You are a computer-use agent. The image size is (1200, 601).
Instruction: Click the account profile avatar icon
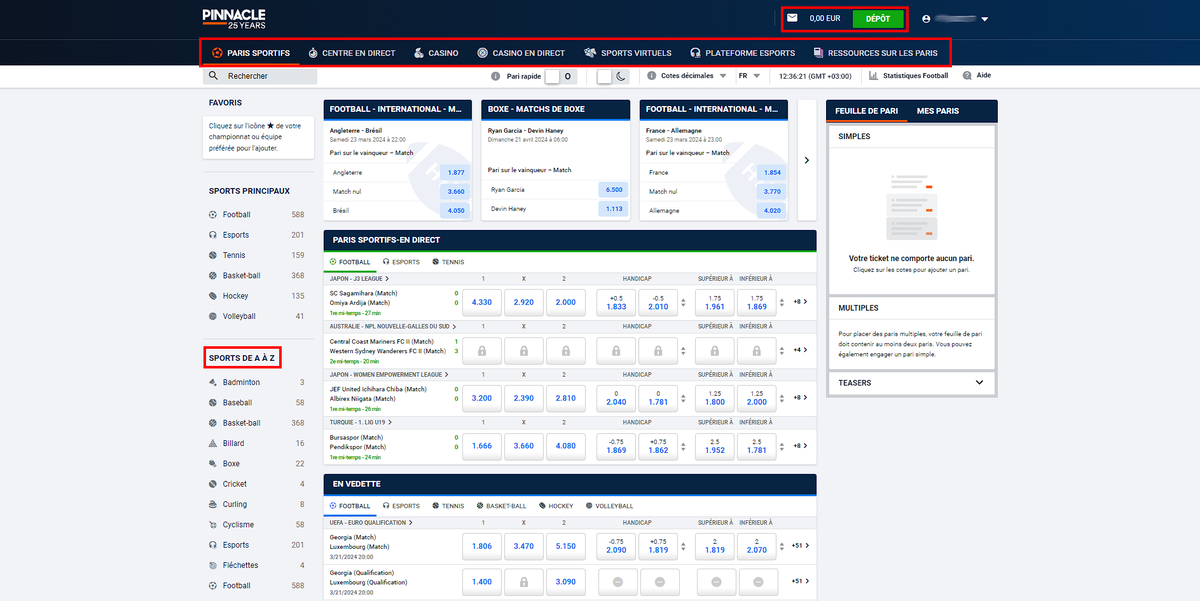(926, 19)
